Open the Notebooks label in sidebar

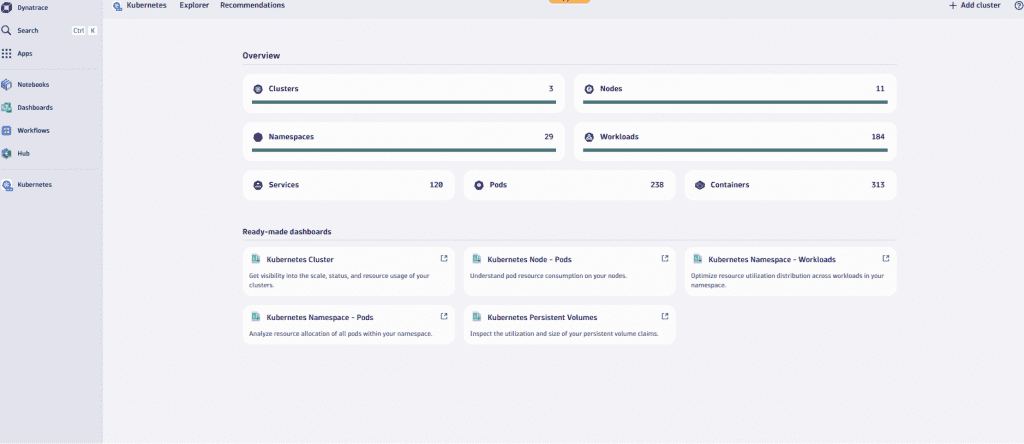[x=33, y=85]
